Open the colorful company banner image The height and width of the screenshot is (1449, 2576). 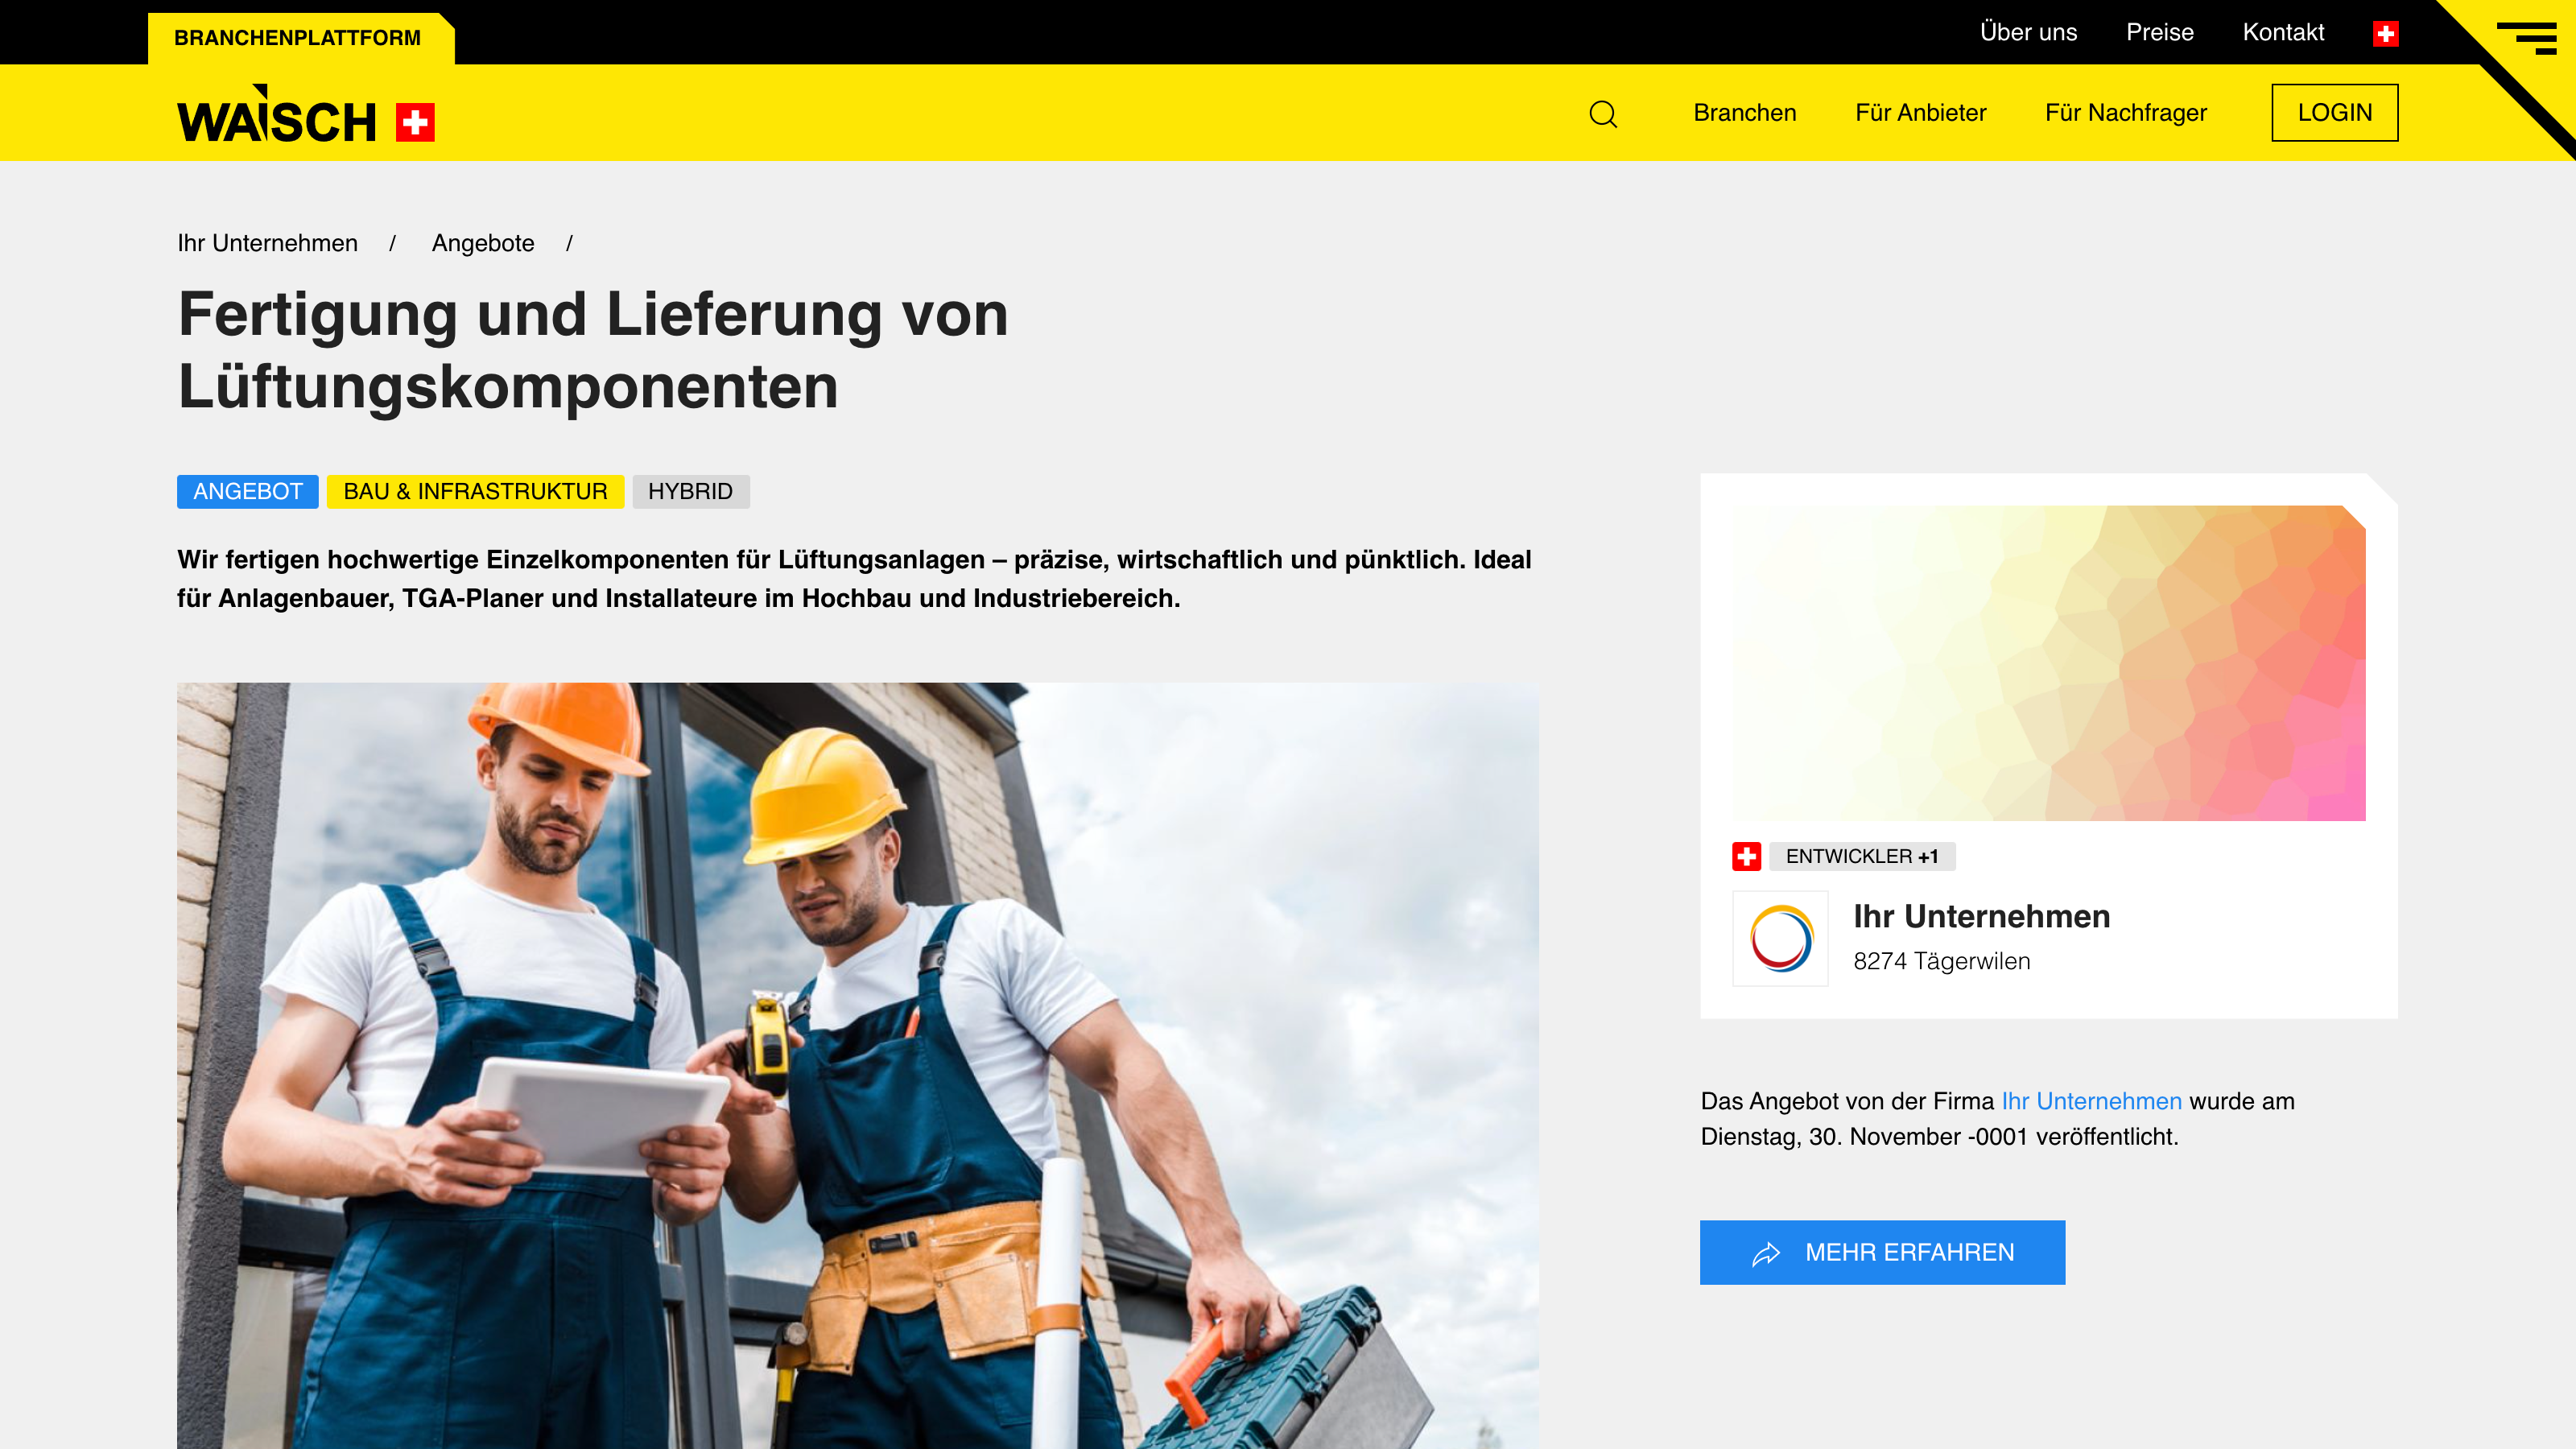pos(2049,663)
